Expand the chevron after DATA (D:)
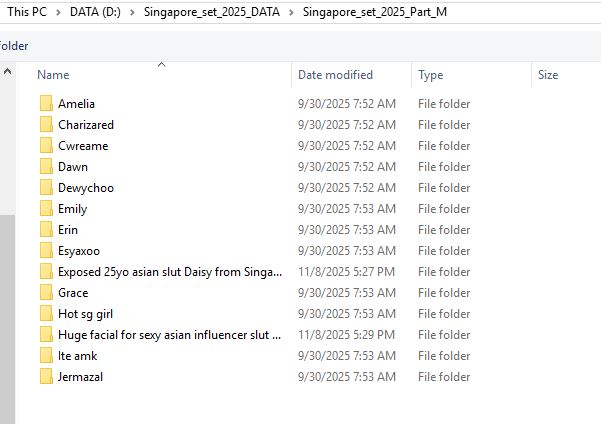Image resolution: width=601 pixels, height=424 pixels. tap(132, 12)
